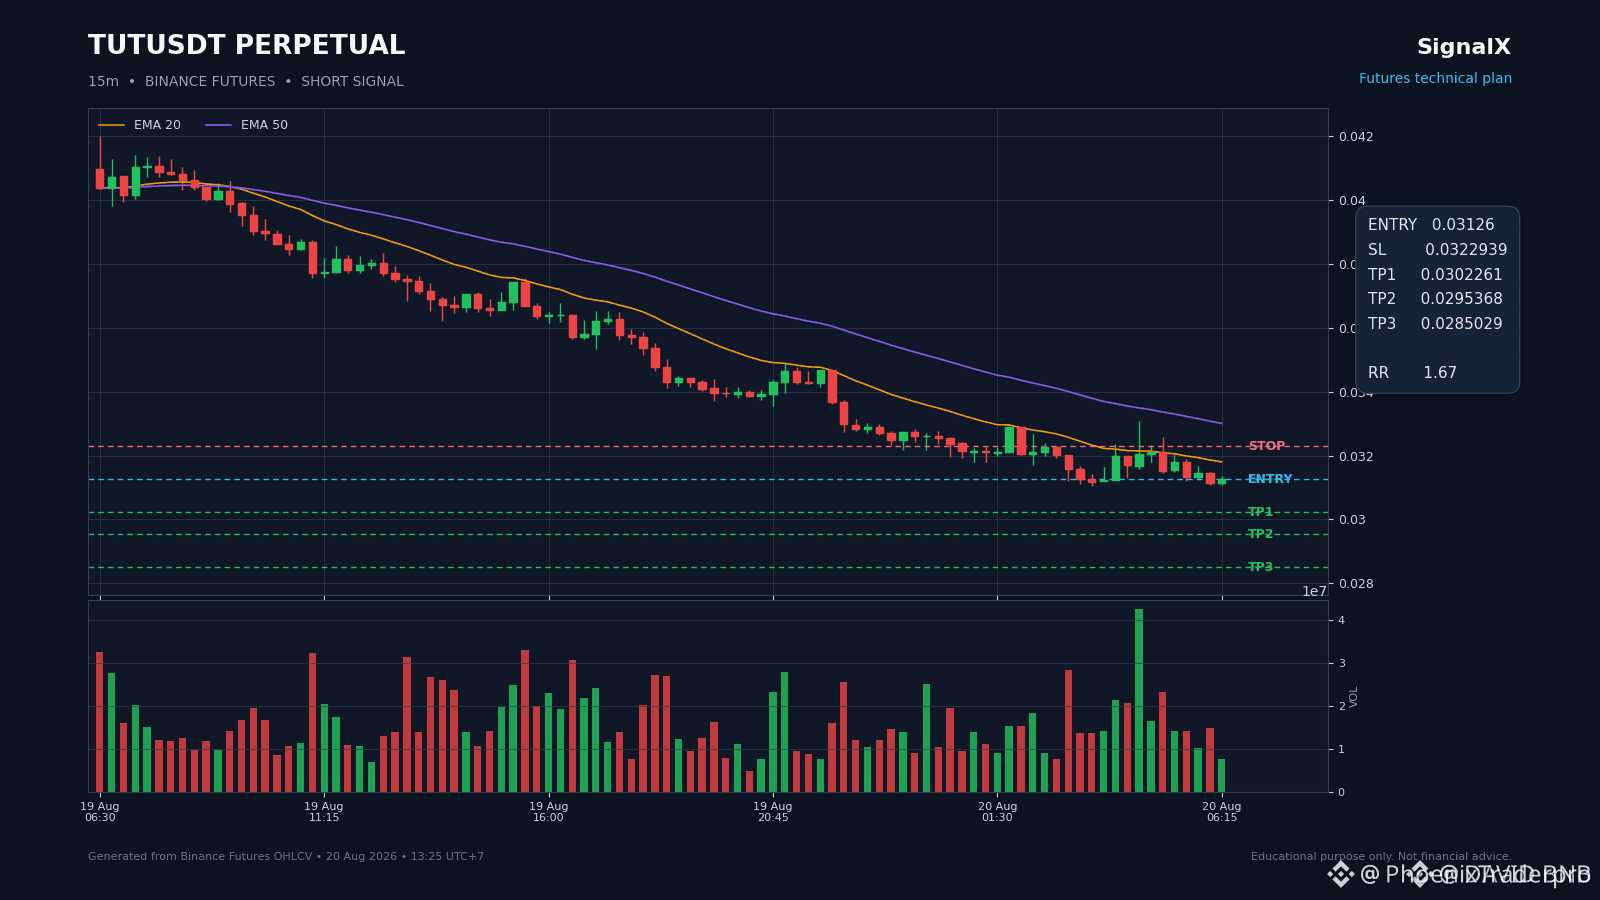Click the green TP2 label on the chart

1260,534
